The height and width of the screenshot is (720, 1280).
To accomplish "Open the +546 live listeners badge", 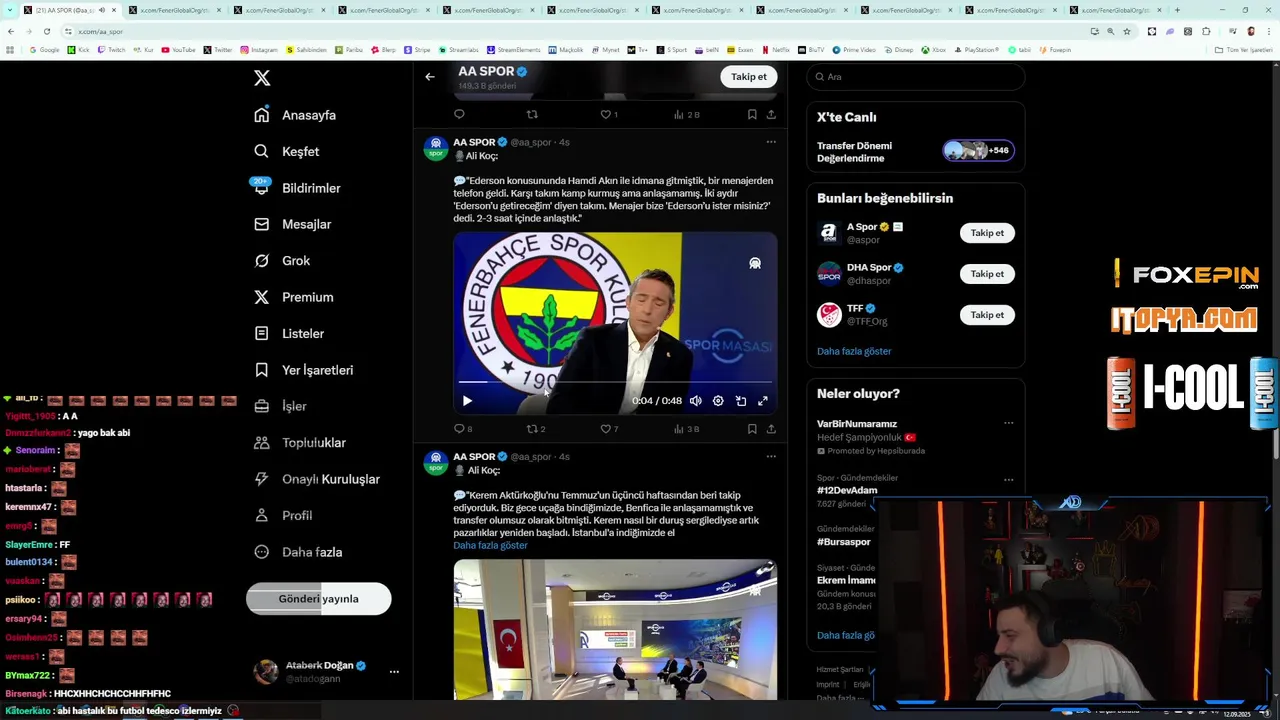I will click(979, 151).
